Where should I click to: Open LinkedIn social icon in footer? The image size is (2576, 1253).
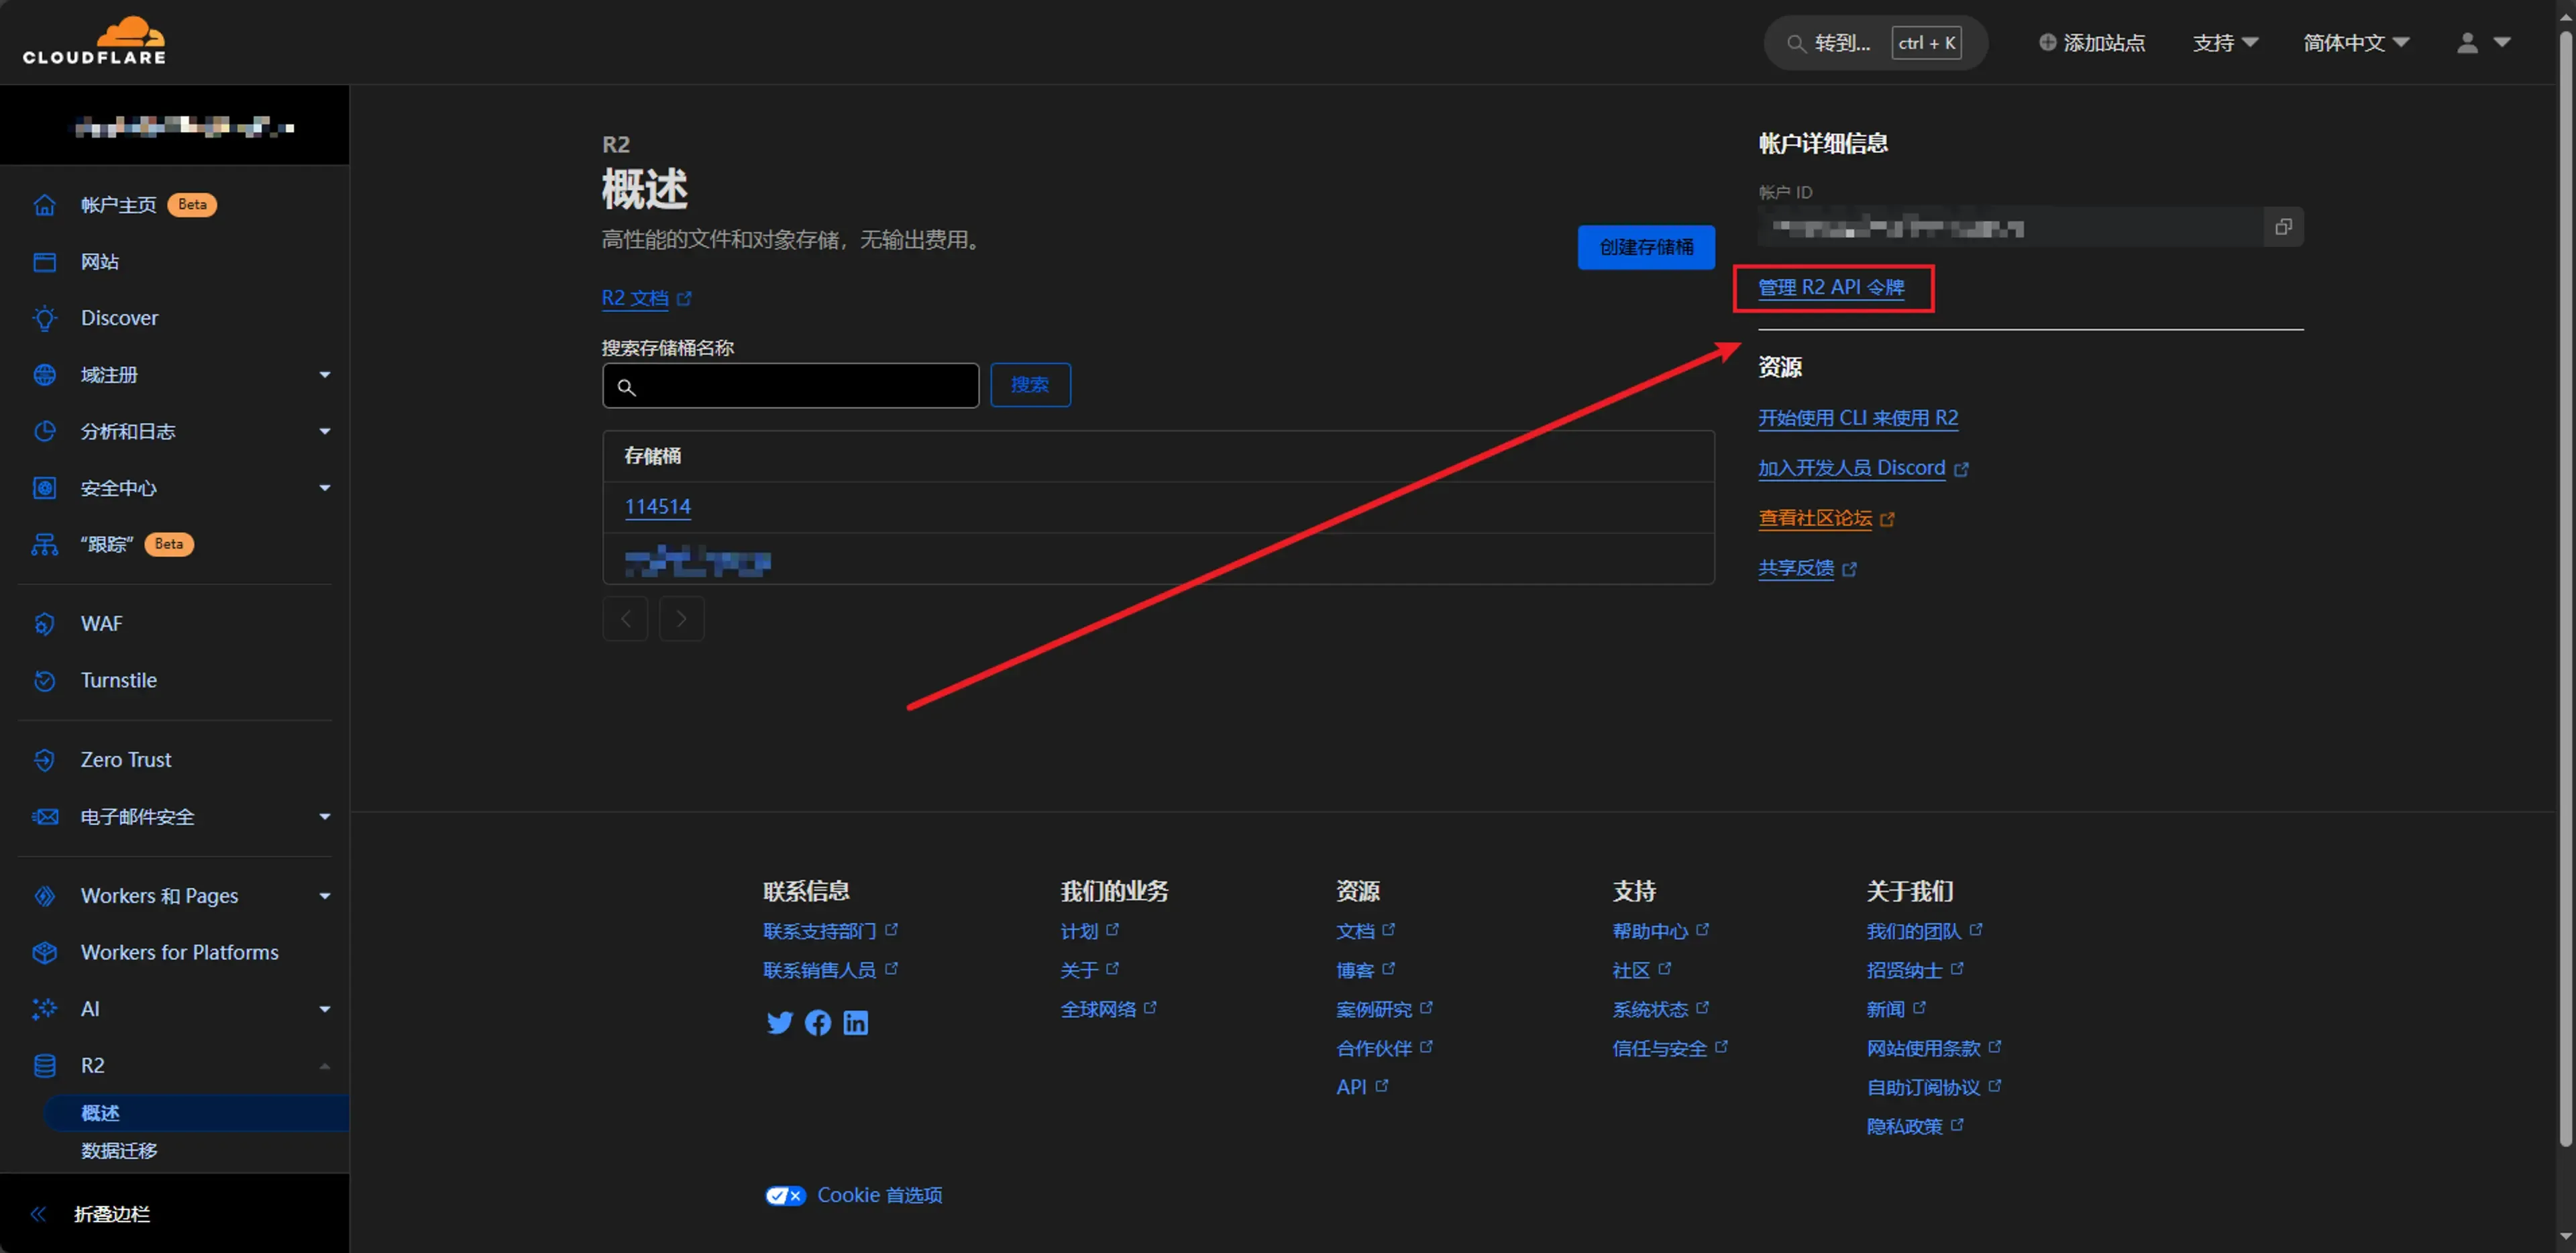855,1022
